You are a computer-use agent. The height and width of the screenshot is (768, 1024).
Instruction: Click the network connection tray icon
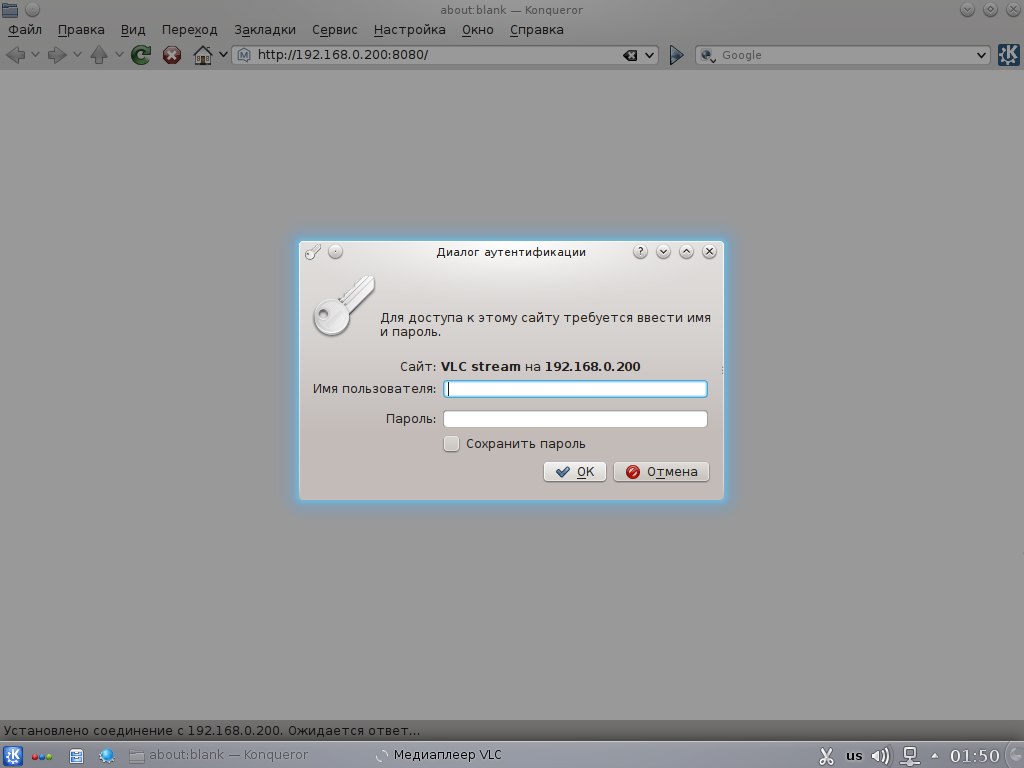(910, 756)
